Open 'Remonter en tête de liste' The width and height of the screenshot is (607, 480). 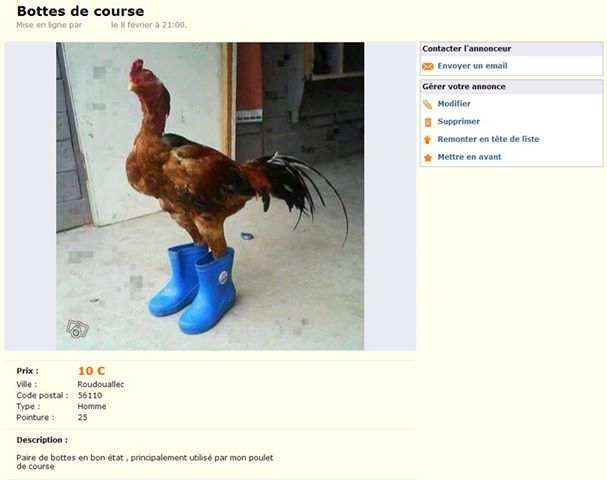tap(488, 139)
